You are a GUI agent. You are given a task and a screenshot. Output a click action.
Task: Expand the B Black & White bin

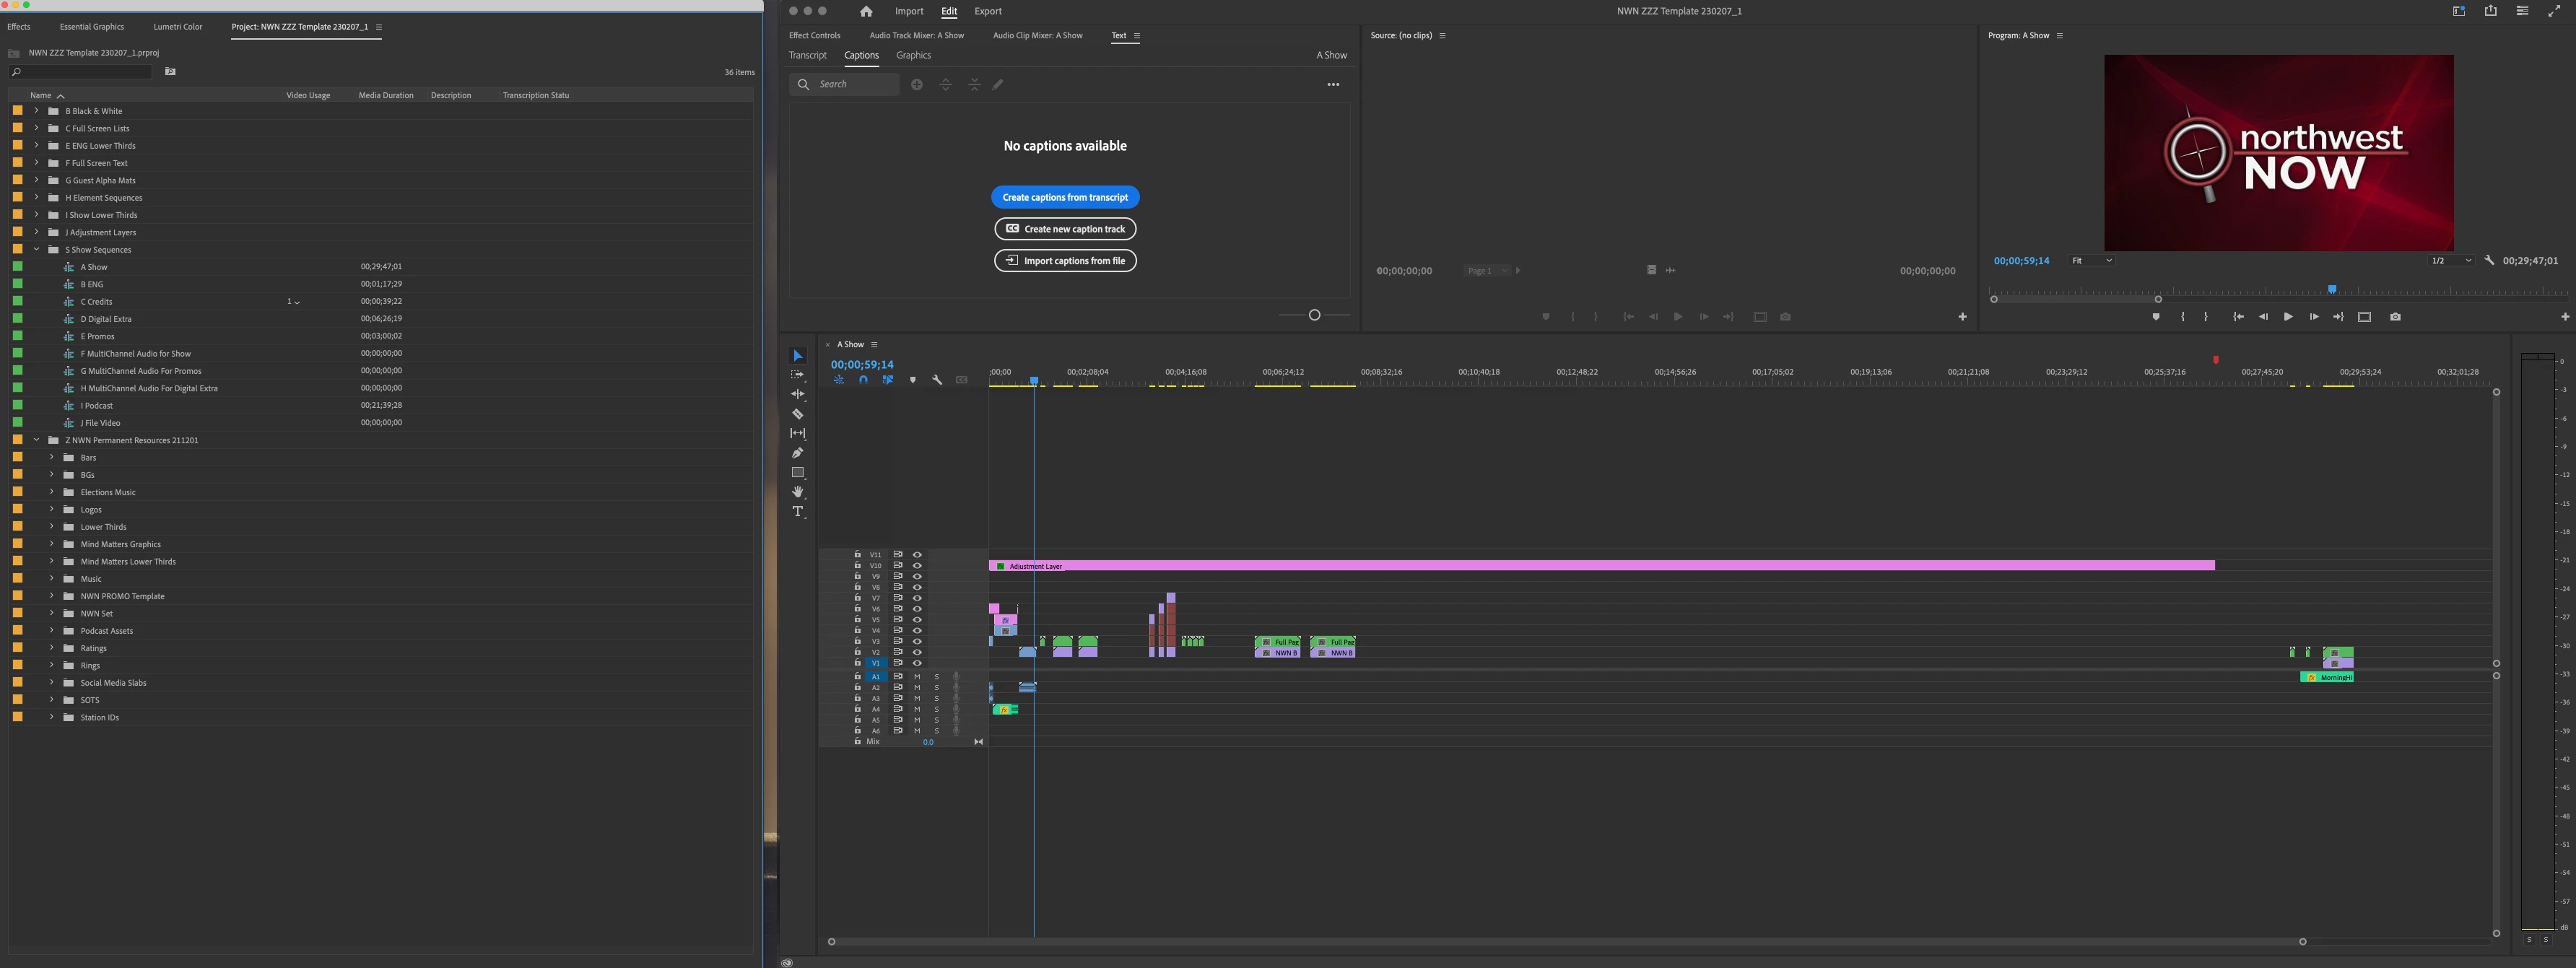(x=37, y=111)
